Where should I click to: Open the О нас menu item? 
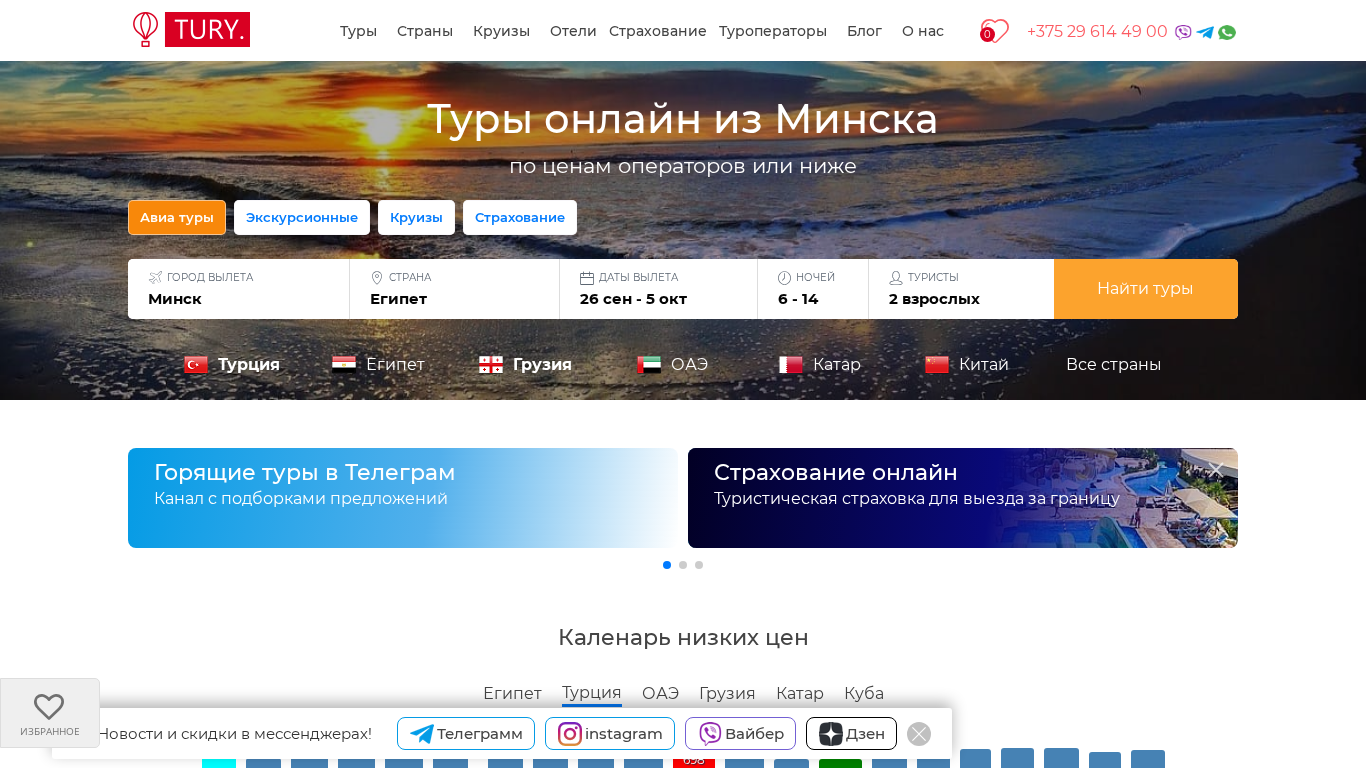[923, 31]
